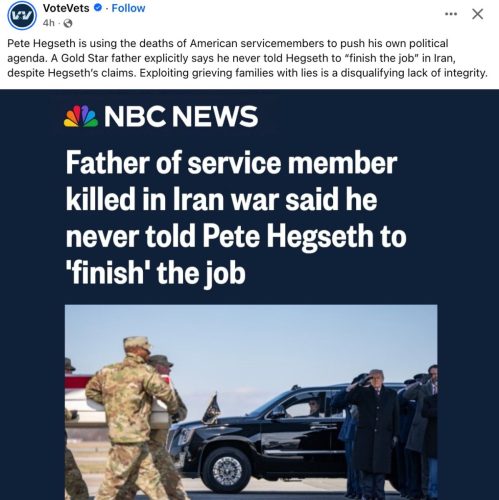
Task: Click the saluting man in dark coat
Action: coord(375,430)
